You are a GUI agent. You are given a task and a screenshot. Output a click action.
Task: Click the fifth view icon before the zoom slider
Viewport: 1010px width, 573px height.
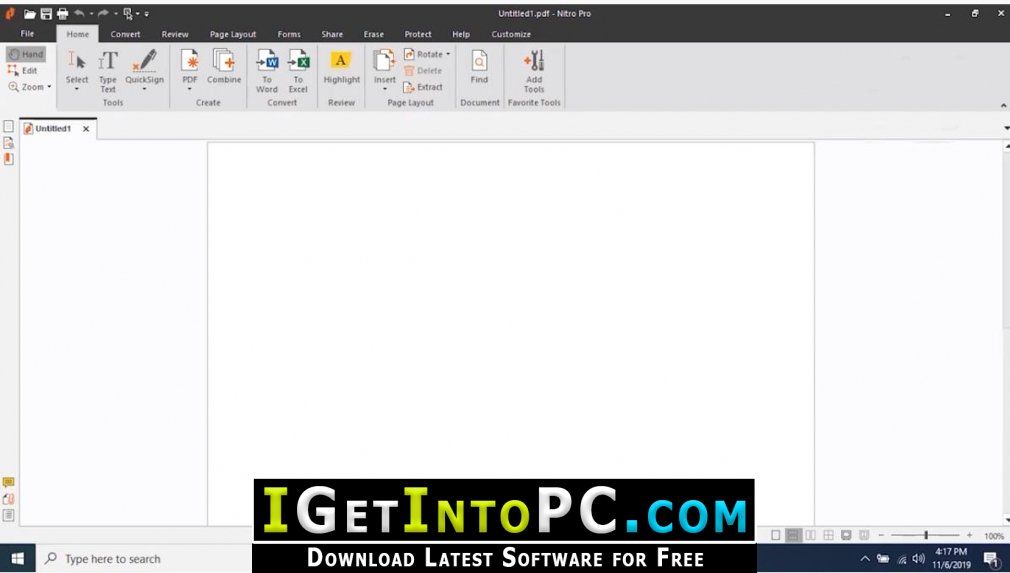[846, 535]
